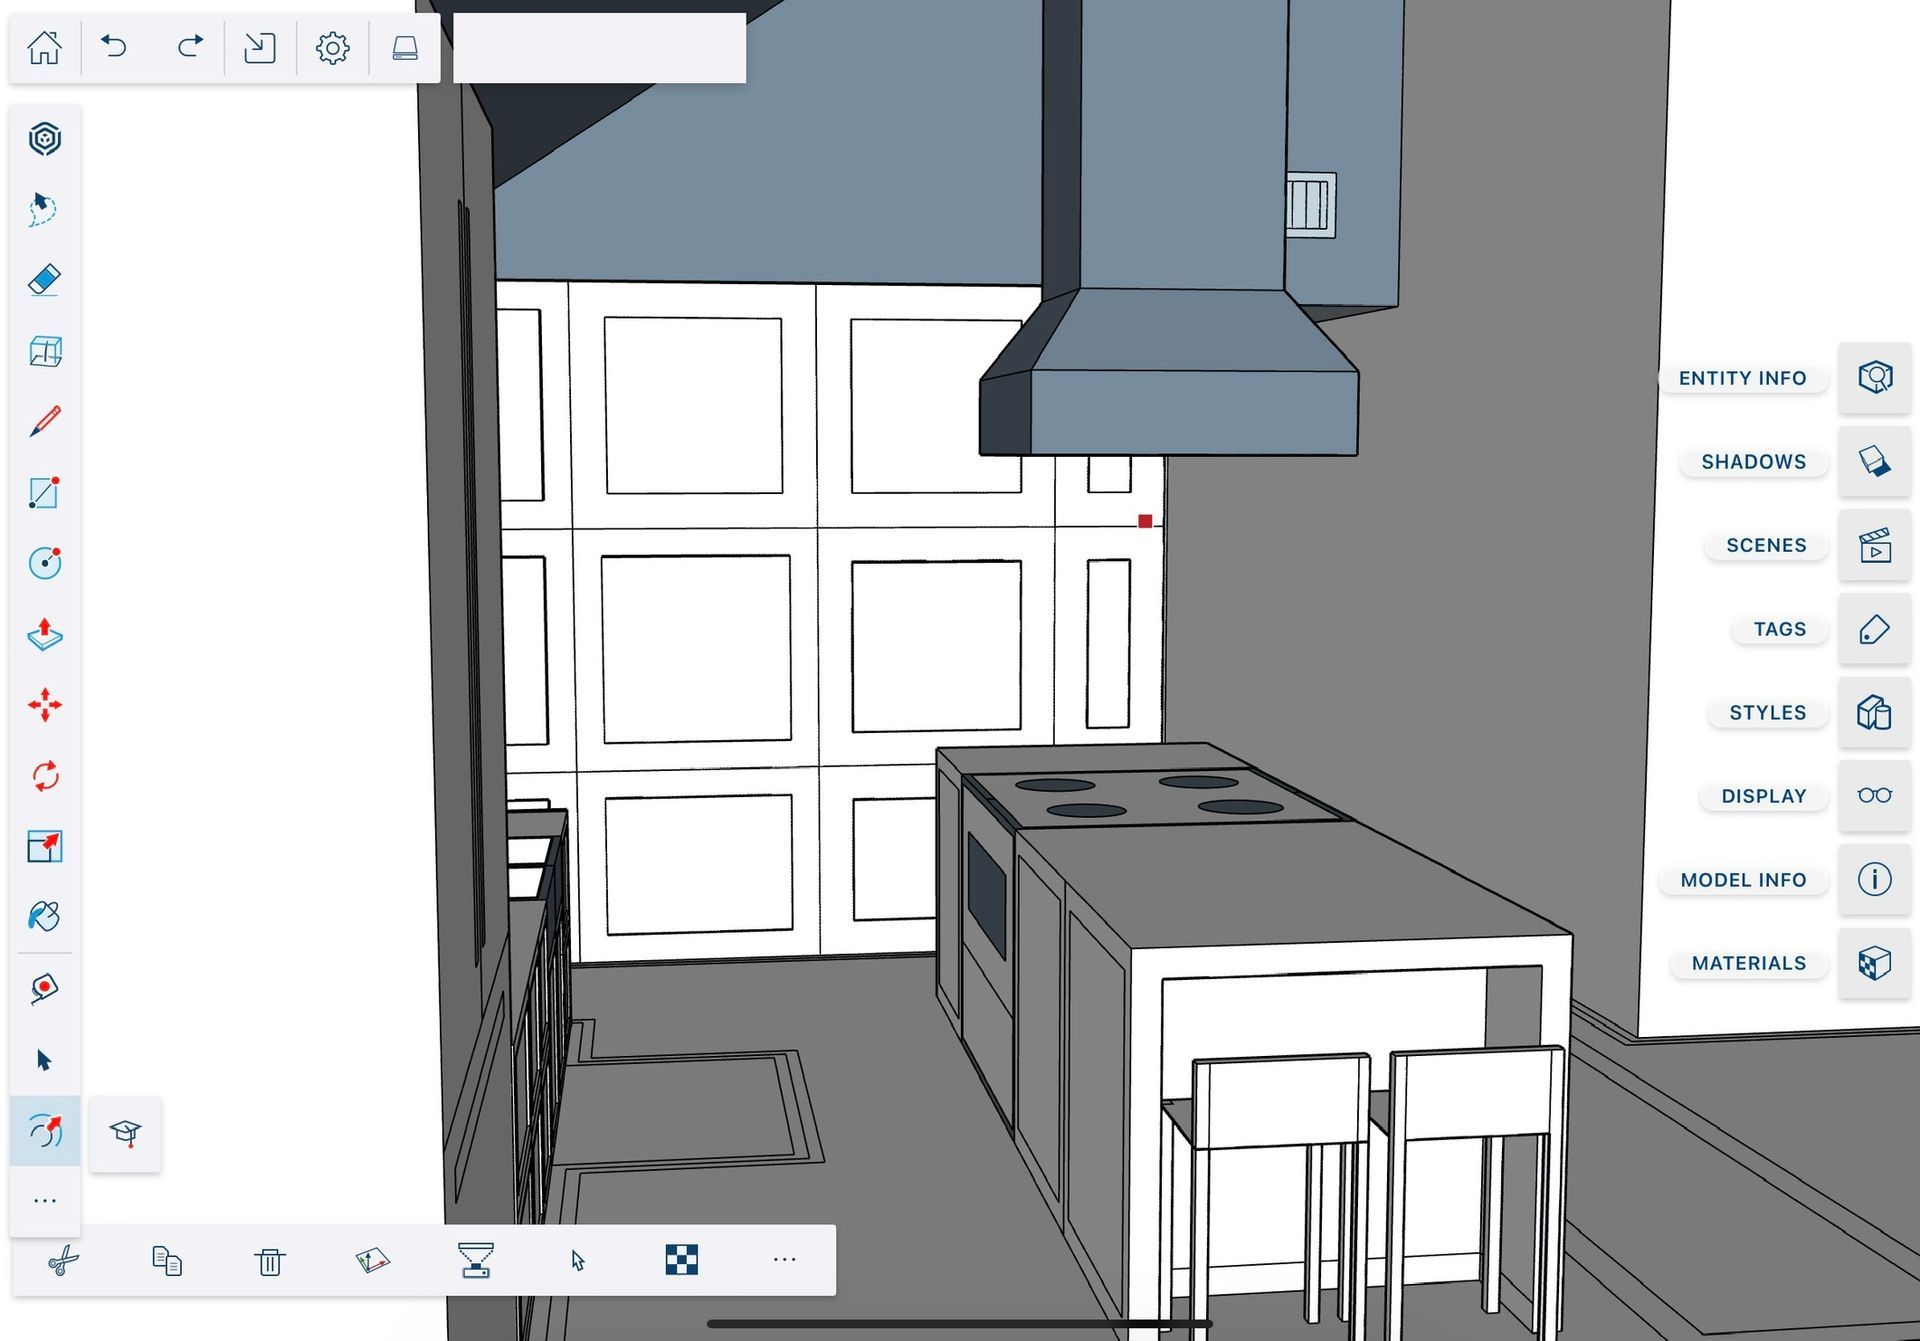Toggle the checkerboard transparency icon
Screen dimensions: 1920x1341
click(681, 1260)
